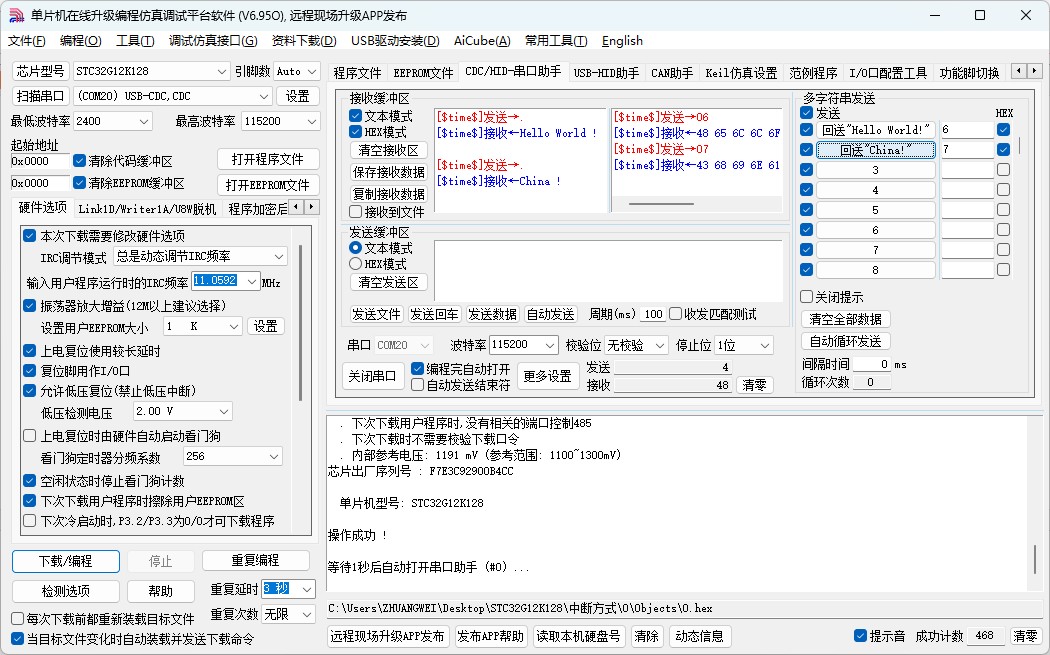Switch to the EEPROM文件 tab
This screenshot has height=655, width=1050.
[x=423, y=73]
